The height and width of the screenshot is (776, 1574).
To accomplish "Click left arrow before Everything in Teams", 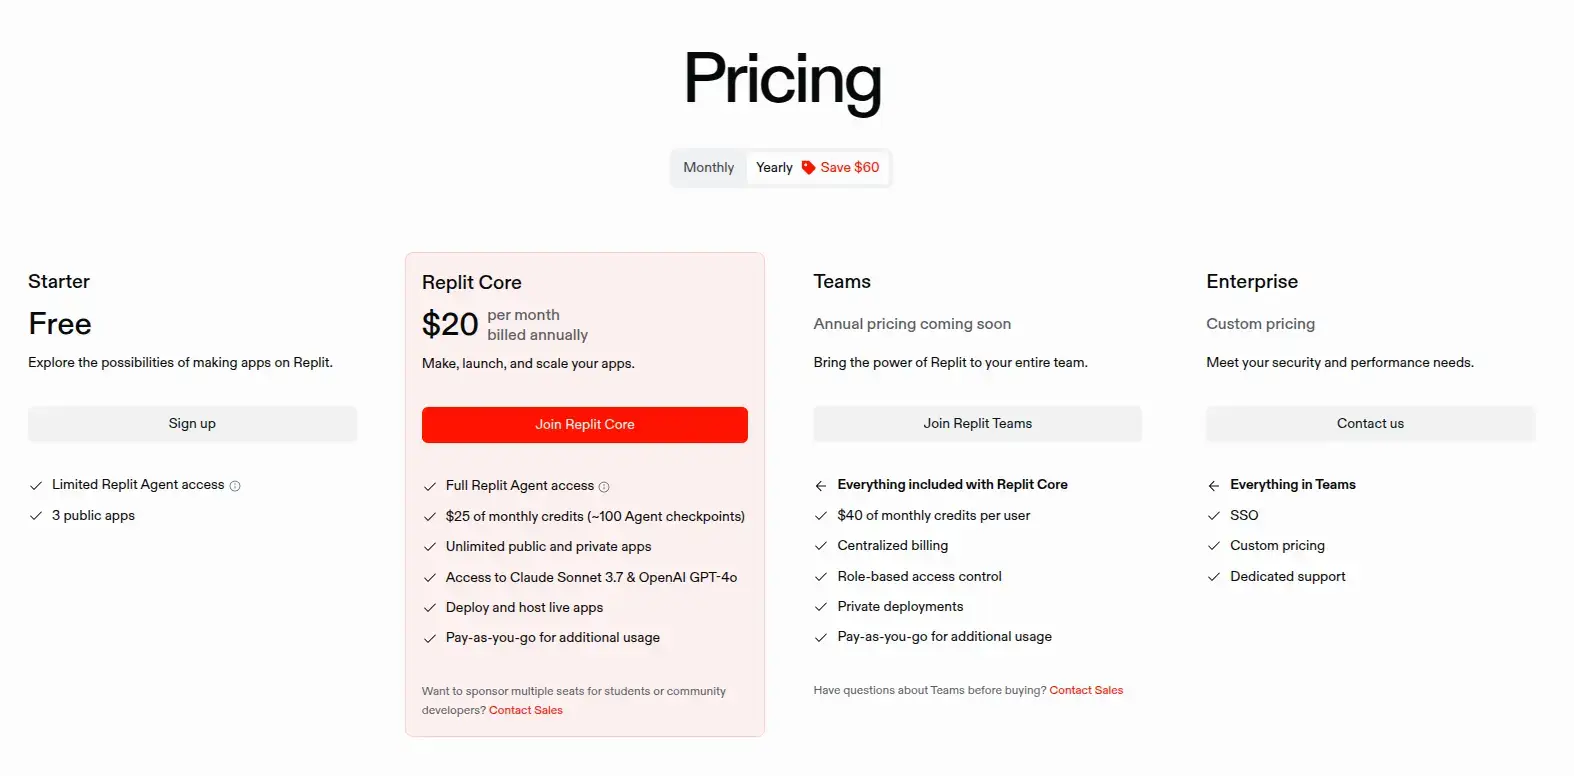I will (1214, 486).
